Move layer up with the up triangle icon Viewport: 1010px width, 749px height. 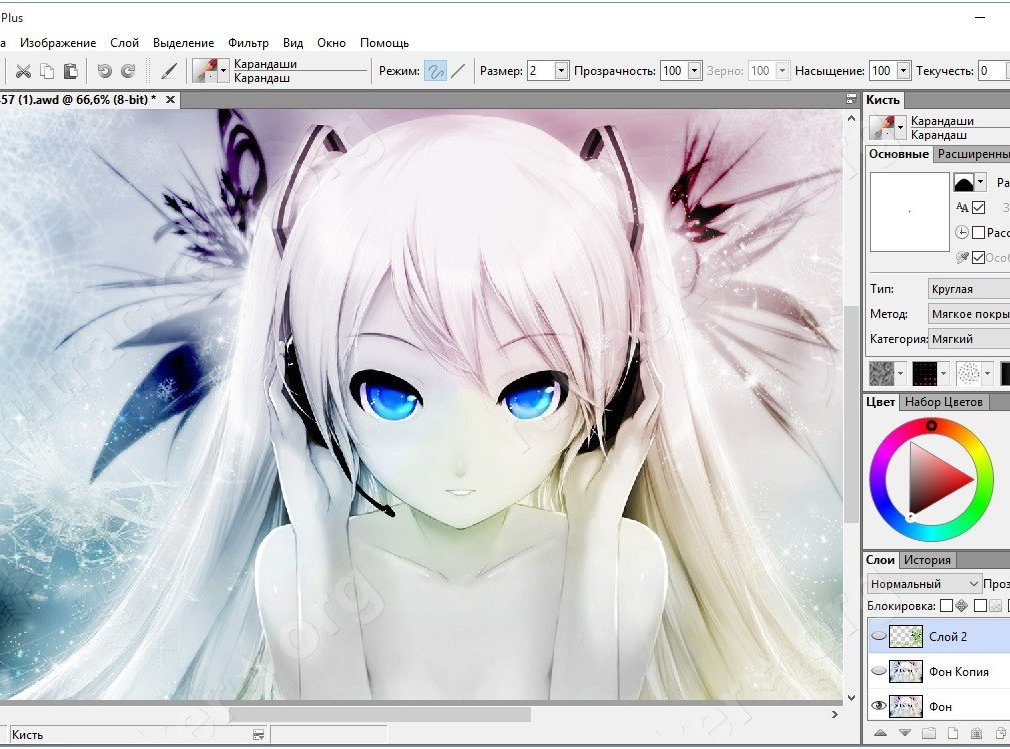(881, 733)
